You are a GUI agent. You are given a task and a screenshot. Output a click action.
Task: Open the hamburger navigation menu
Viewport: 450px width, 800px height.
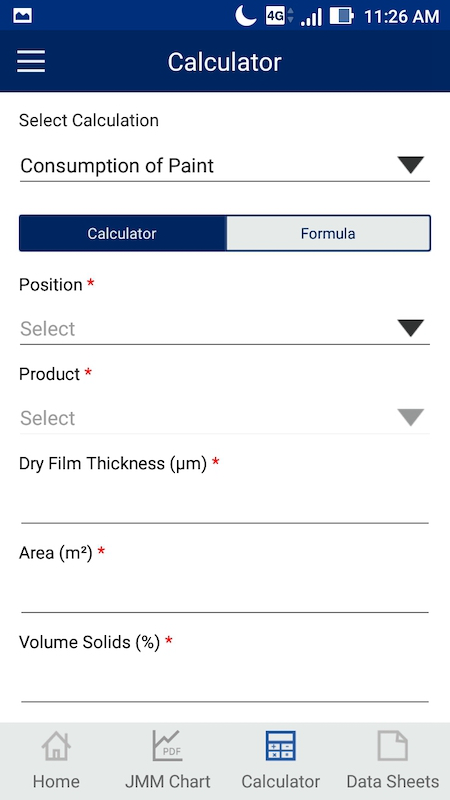coord(31,62)
